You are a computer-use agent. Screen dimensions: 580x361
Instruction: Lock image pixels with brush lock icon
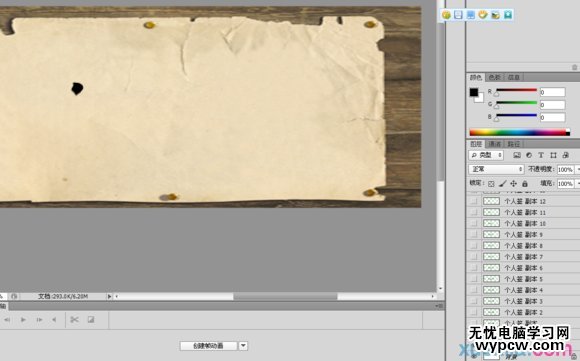[502, 183]
